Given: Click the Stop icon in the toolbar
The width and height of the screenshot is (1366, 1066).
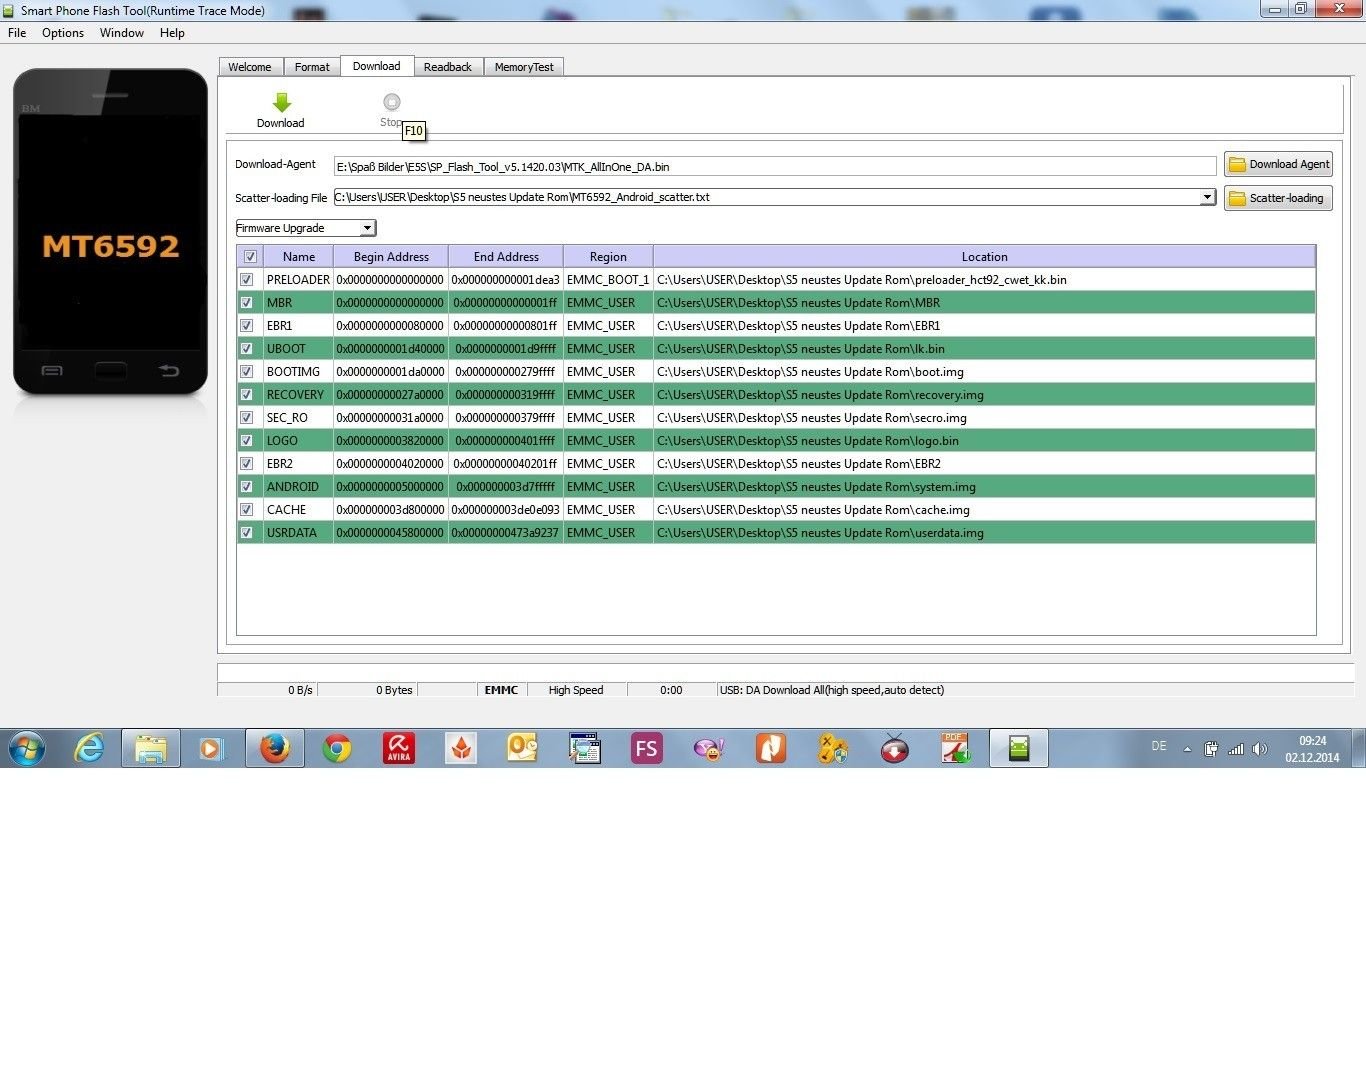Looking at the screenshot, I should point(392,102).
